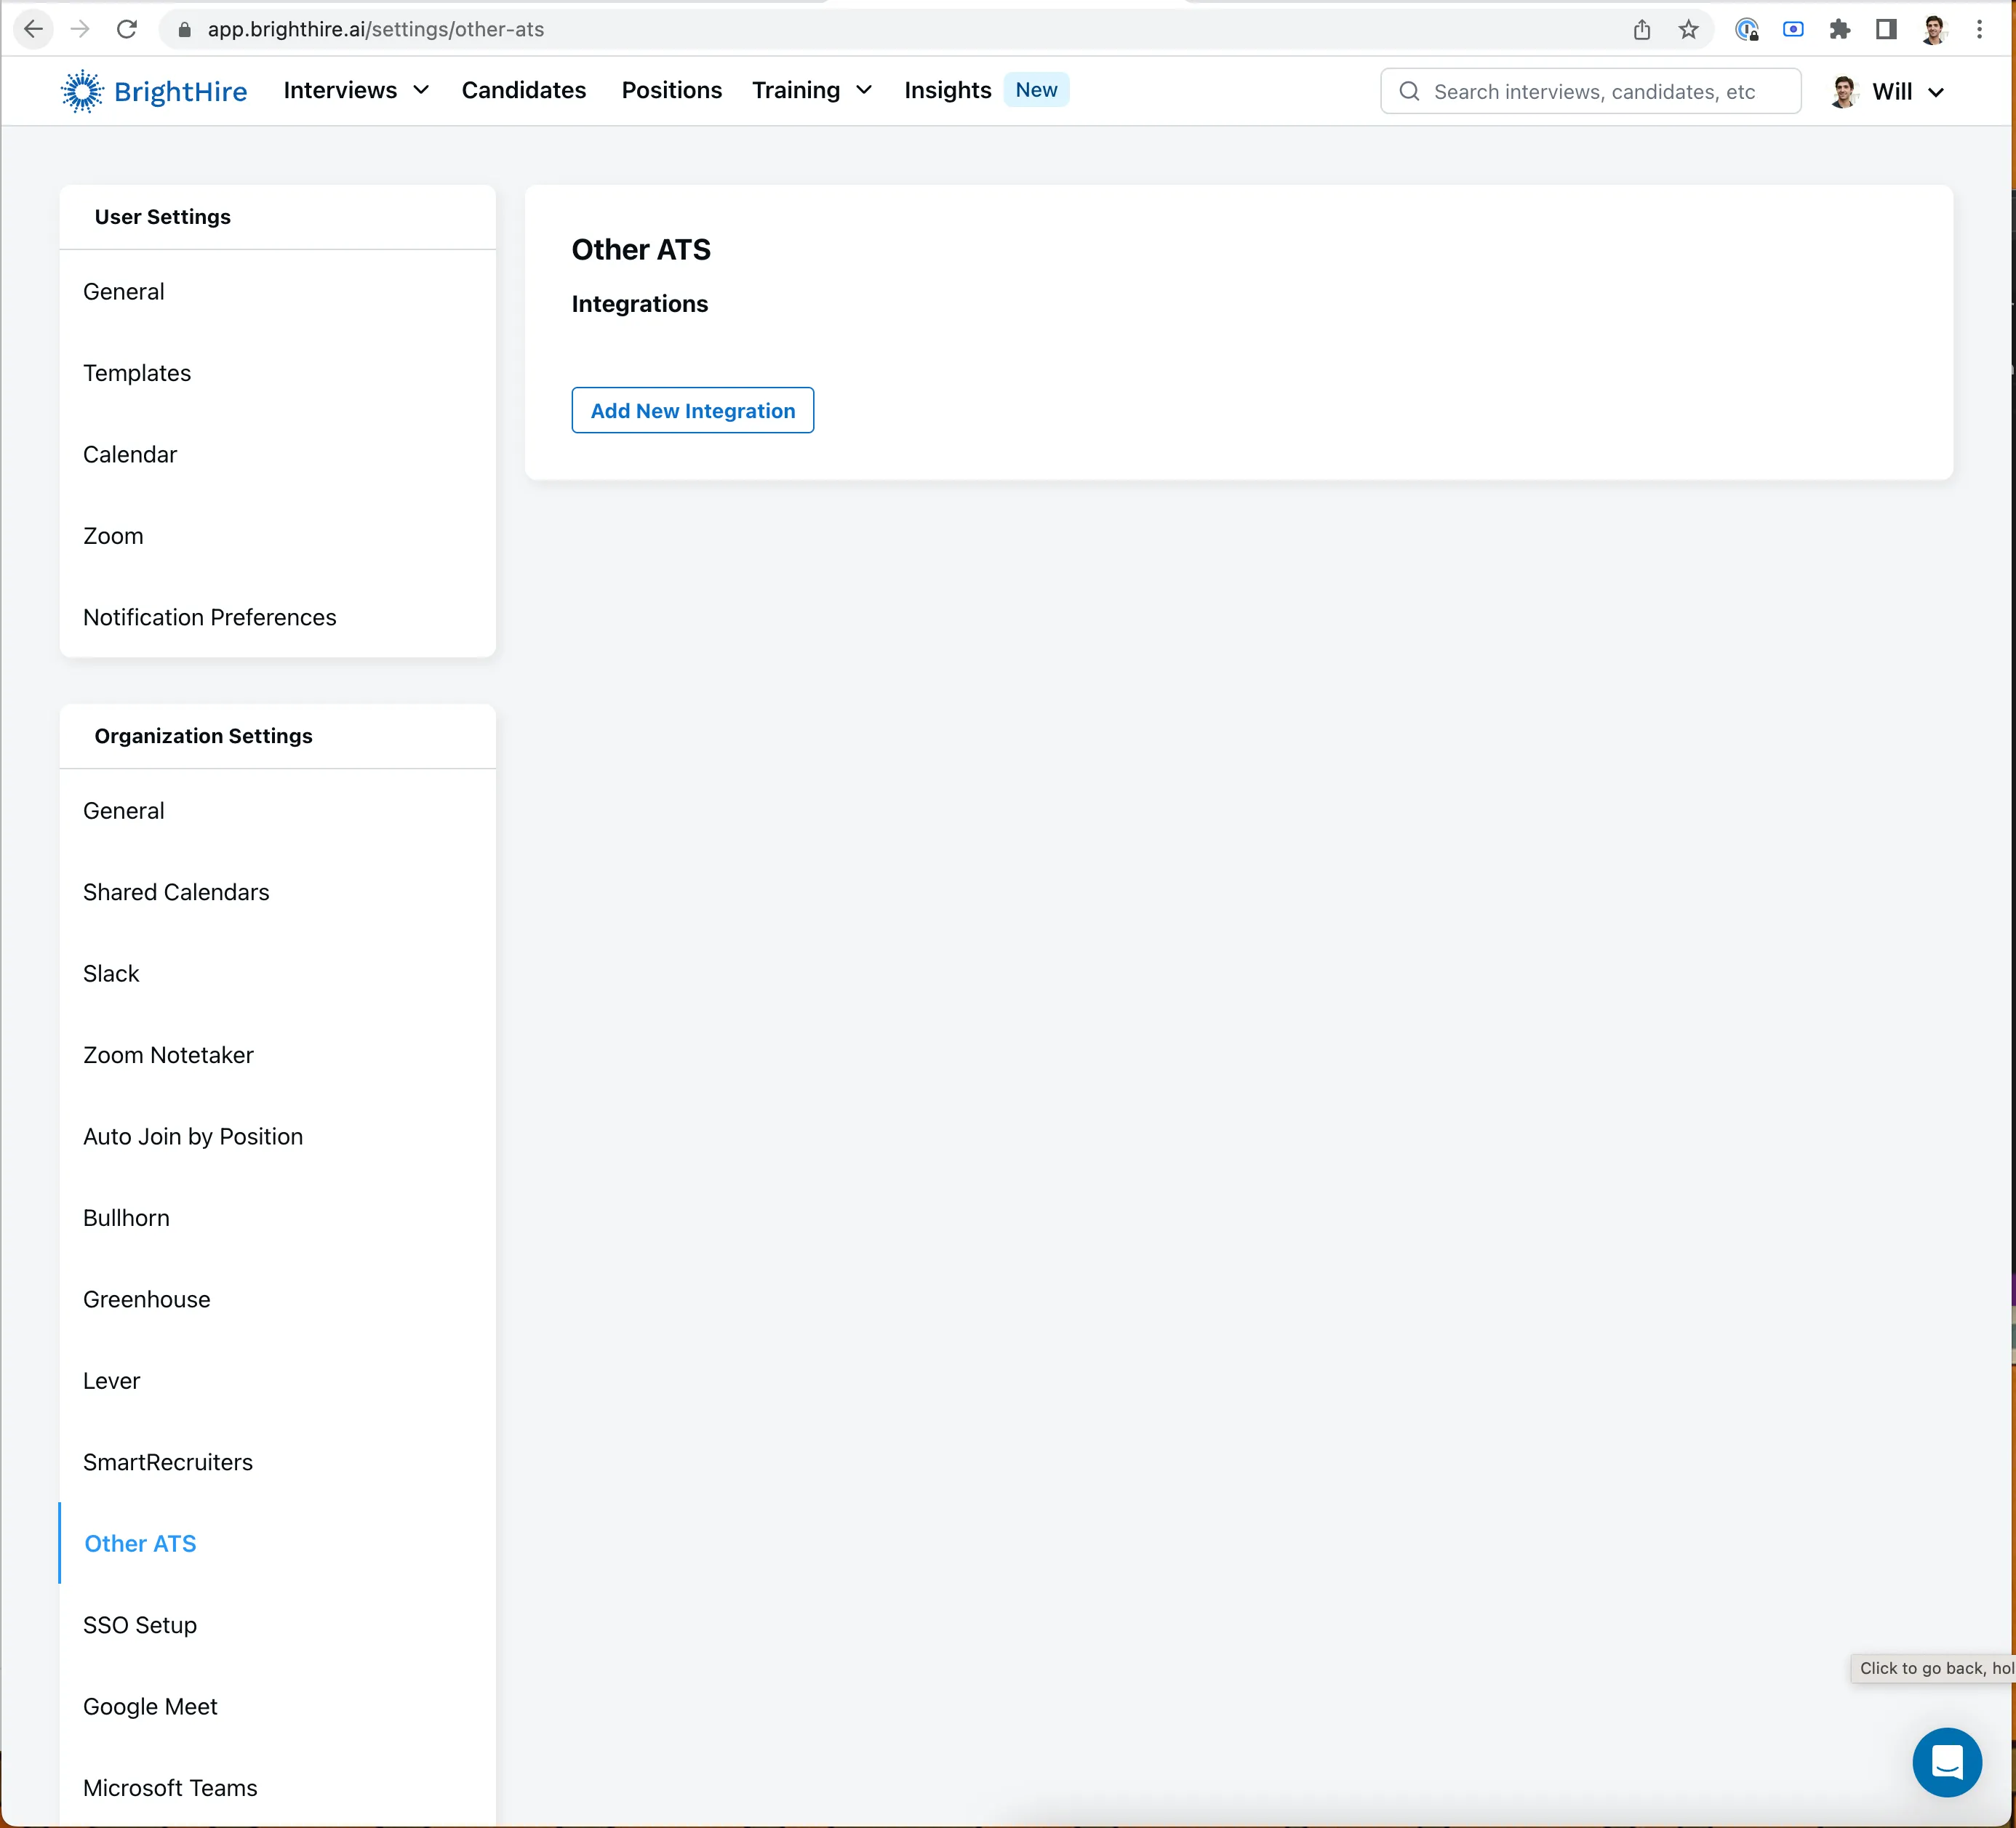
Task: Click the Chrome profile avatar
Action: [x=1933, y=29]
